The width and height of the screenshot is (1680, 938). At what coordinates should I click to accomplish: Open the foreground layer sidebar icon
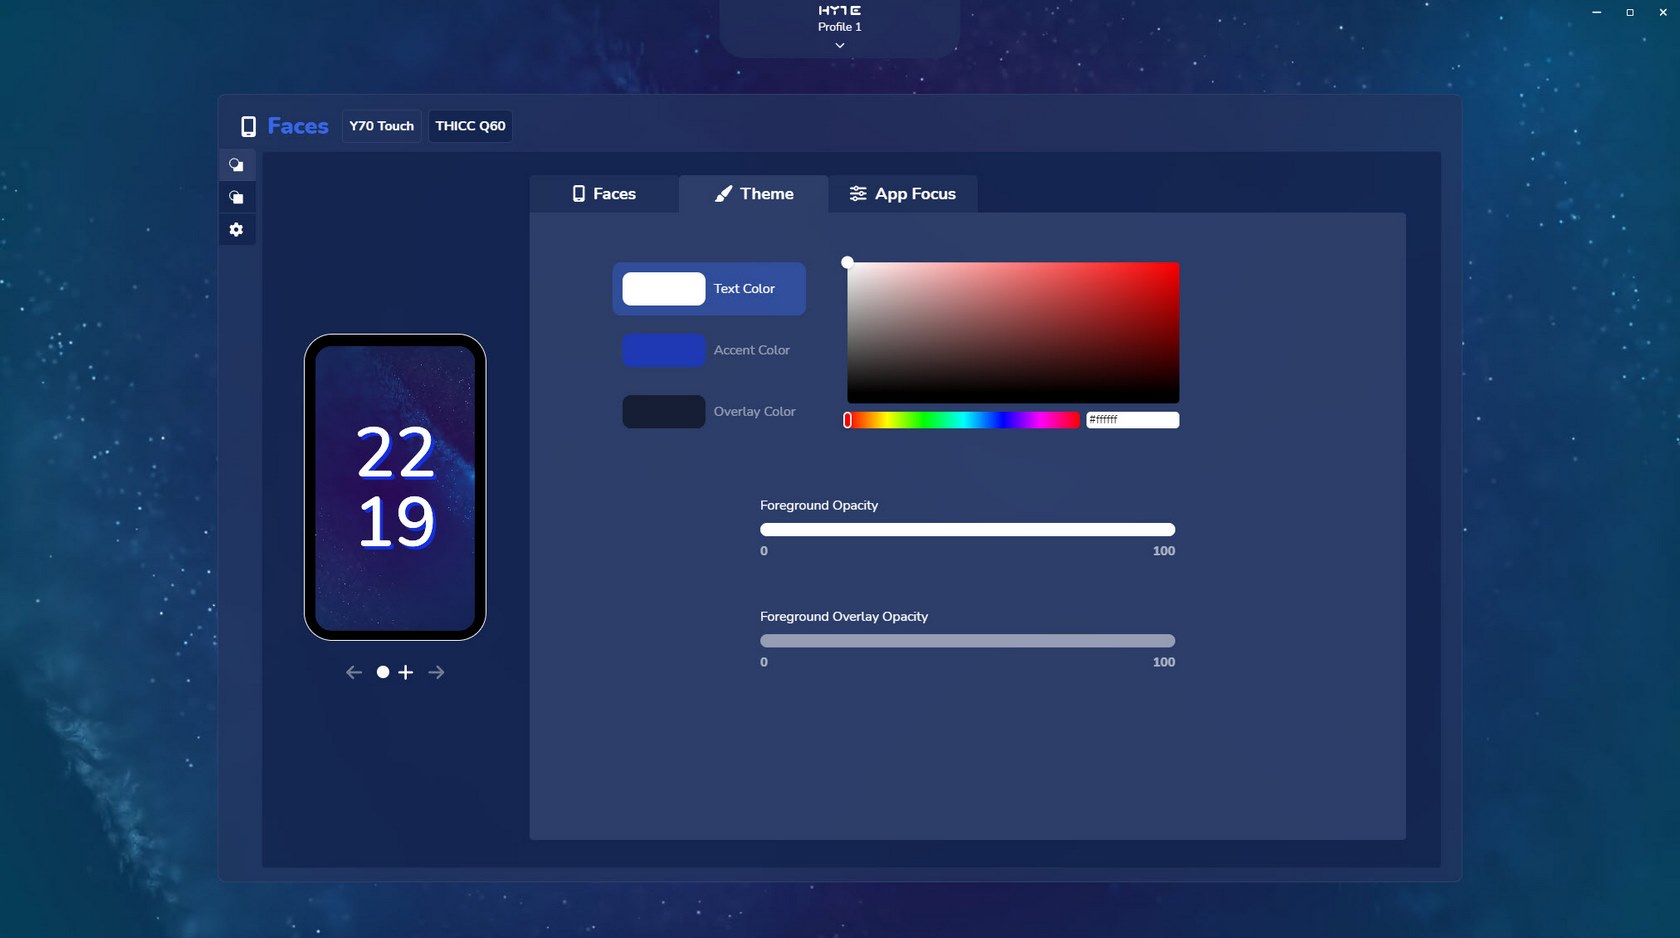coord(236,165)
